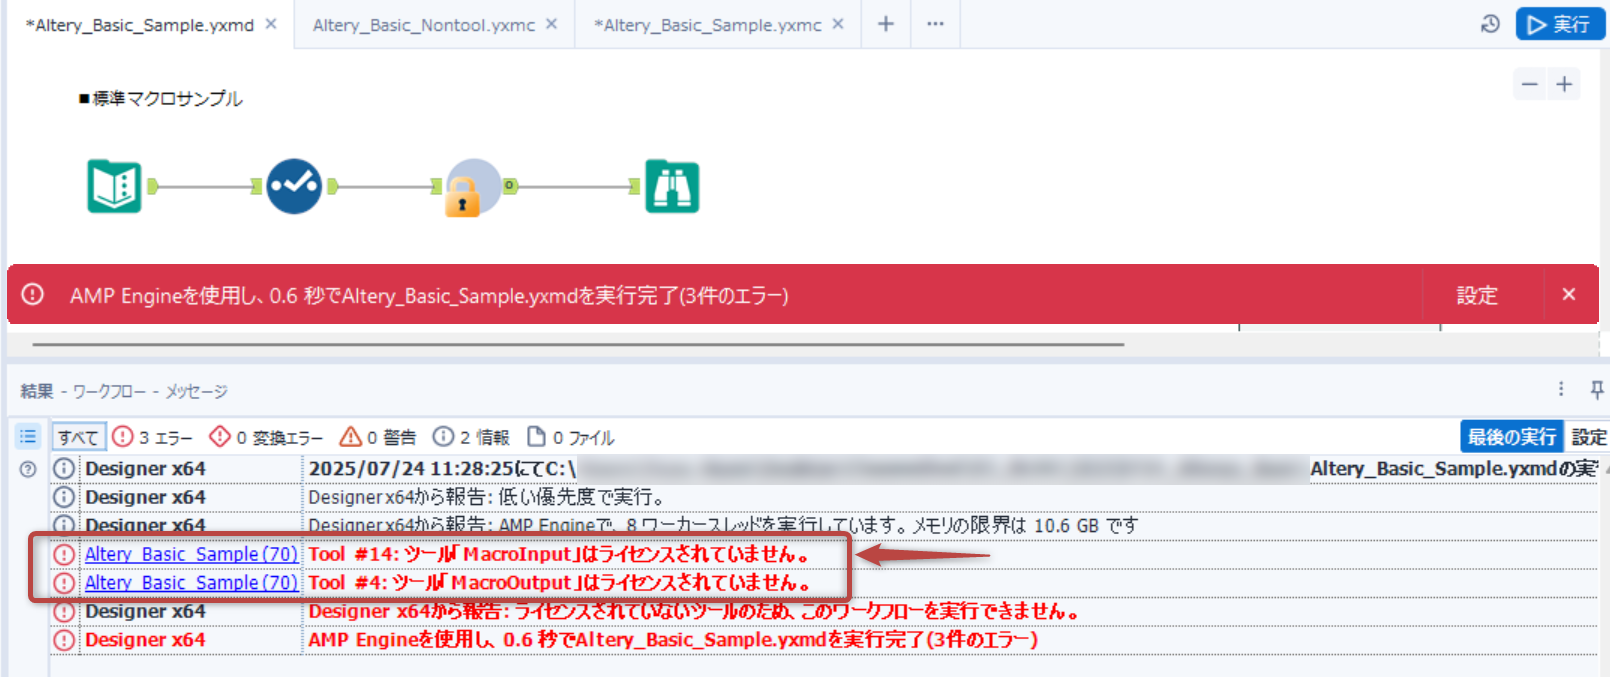Open Altery_Basic_Sample (70) link for Tool #14

tap(191, 554)
